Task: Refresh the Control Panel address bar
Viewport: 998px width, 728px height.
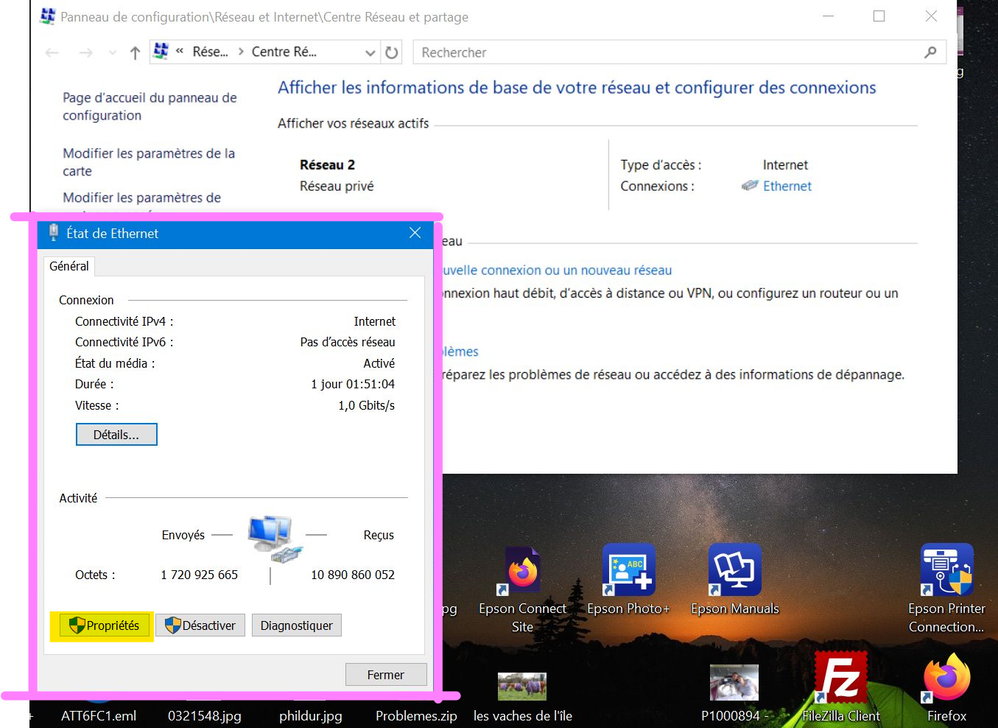Action: tap(392, 53)
